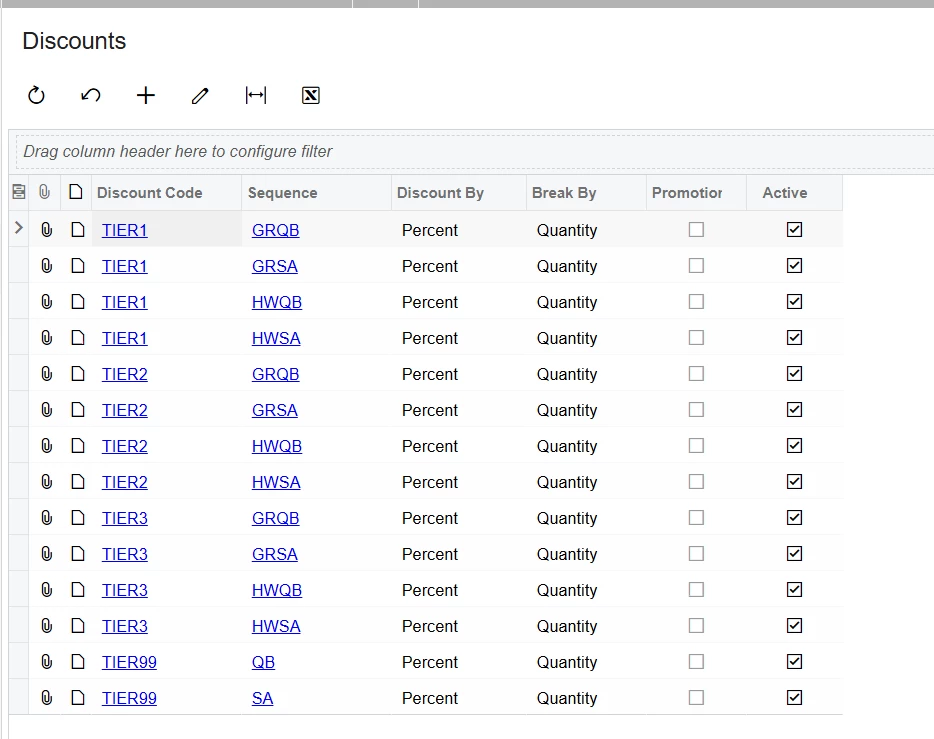
Task: Export to Excel using the X icon
Action: click(311, 95)
